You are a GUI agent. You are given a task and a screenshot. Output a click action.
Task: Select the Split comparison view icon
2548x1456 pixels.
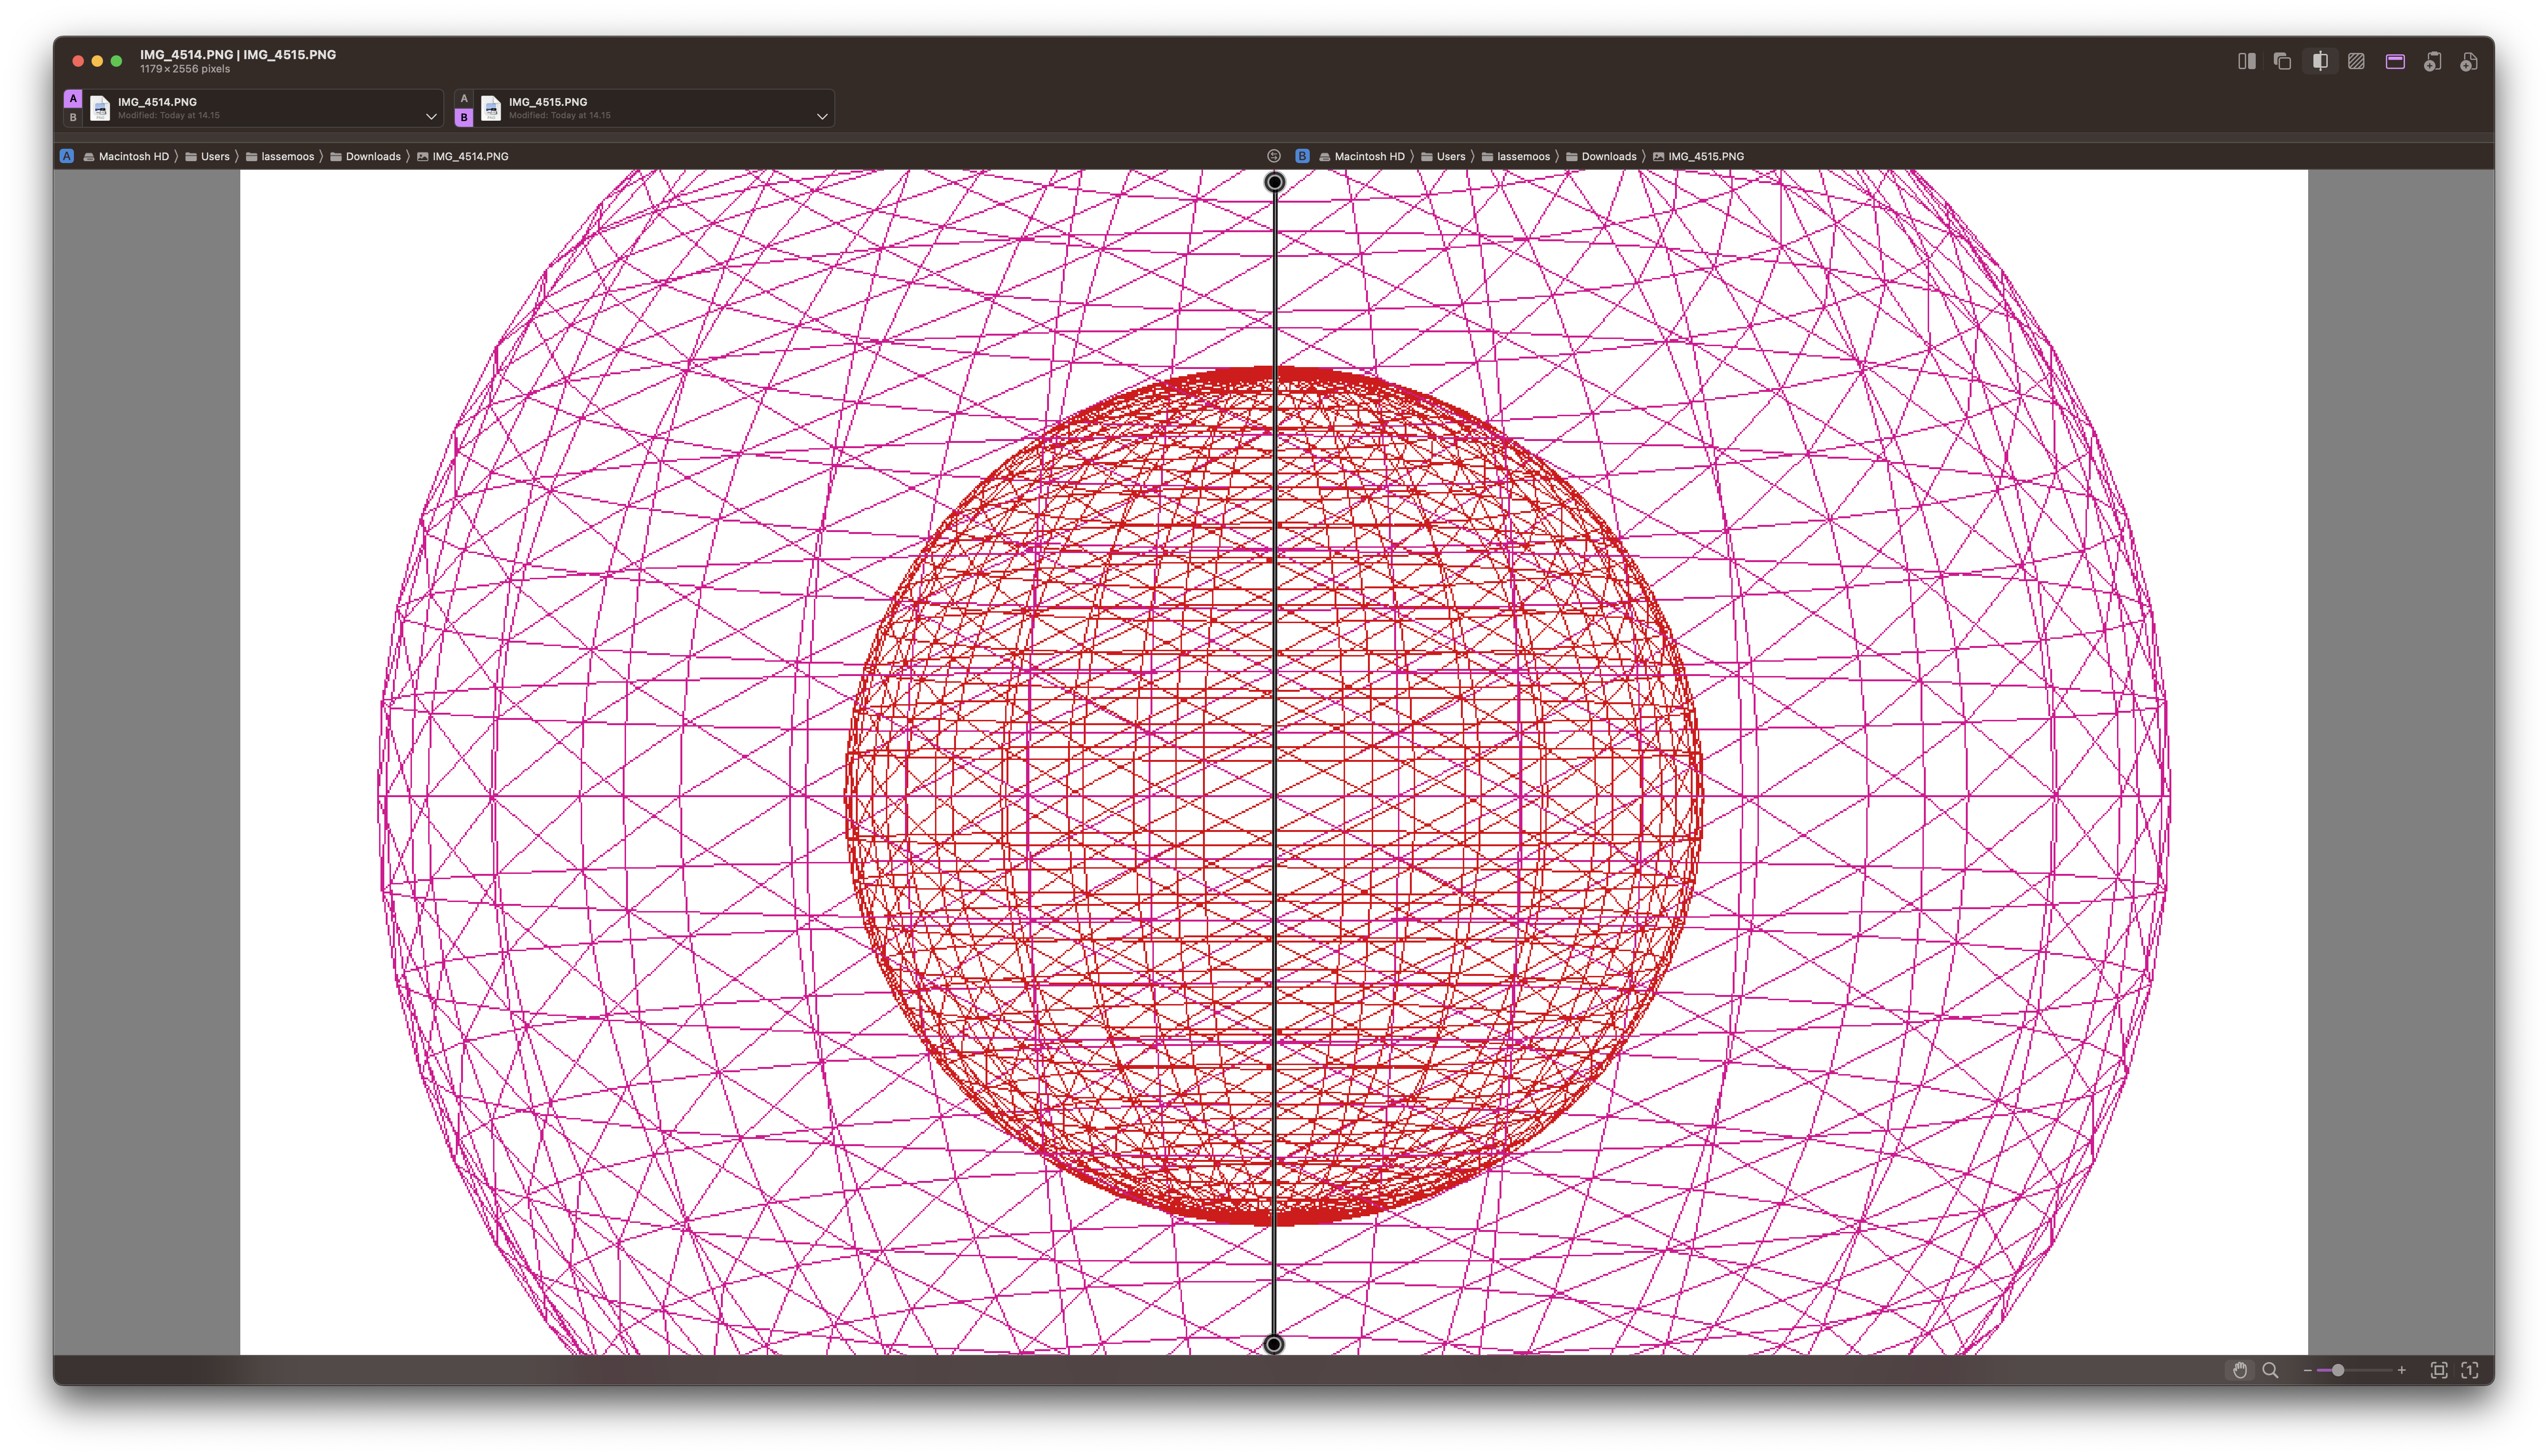(2320, 61)
